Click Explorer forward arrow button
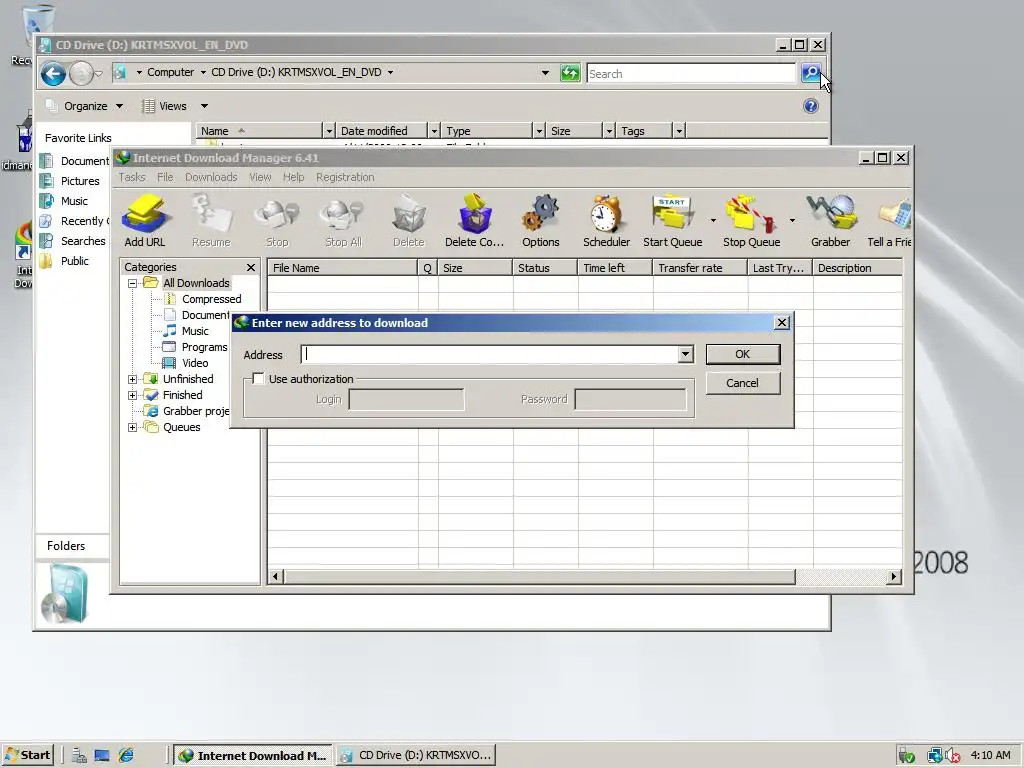This screenshot has width=1024, height=768. (81, 73)
